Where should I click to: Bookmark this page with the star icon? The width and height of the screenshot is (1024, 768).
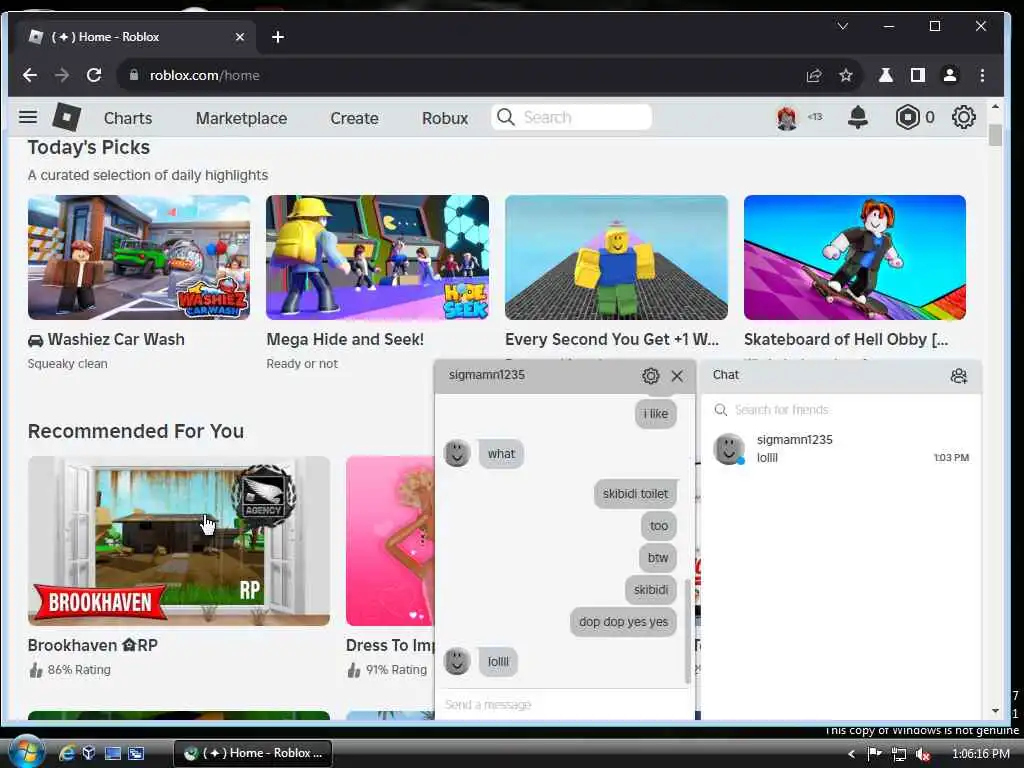[x=846, y=75]
